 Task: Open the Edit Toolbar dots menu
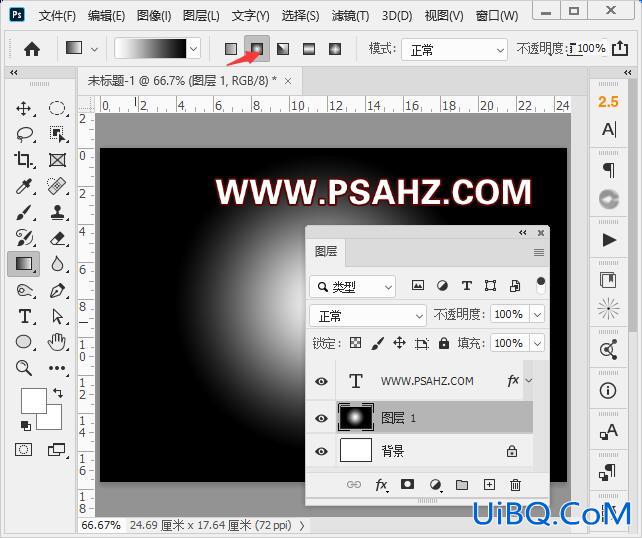click(57, 368)
